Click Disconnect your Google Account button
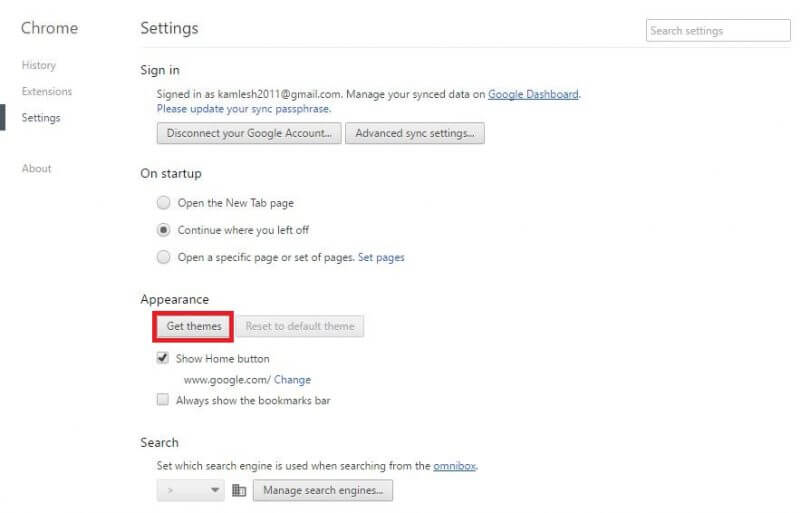800x513 pixels. coord(249,133)
